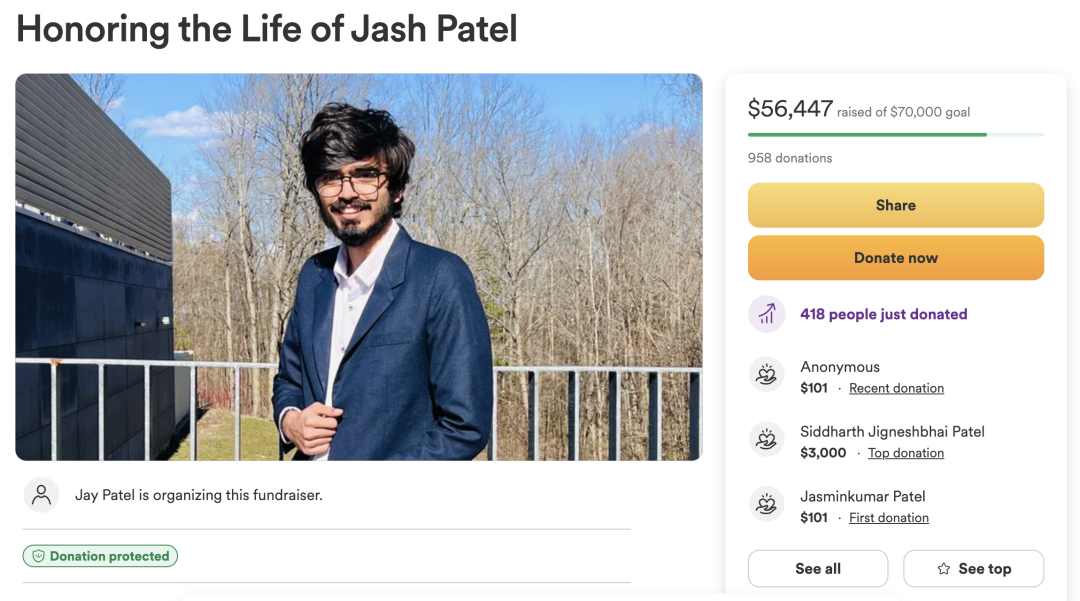Open the Recent donation link
Image resolution: width=1080 pixels, height=601 pixels.
(x=896, y=388)
